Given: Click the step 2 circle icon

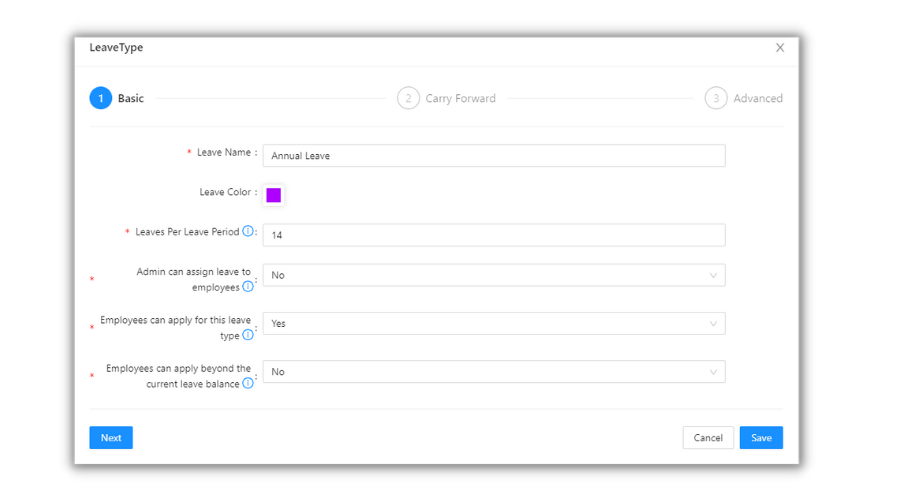Looking at the screenshot, I should 408,98.
